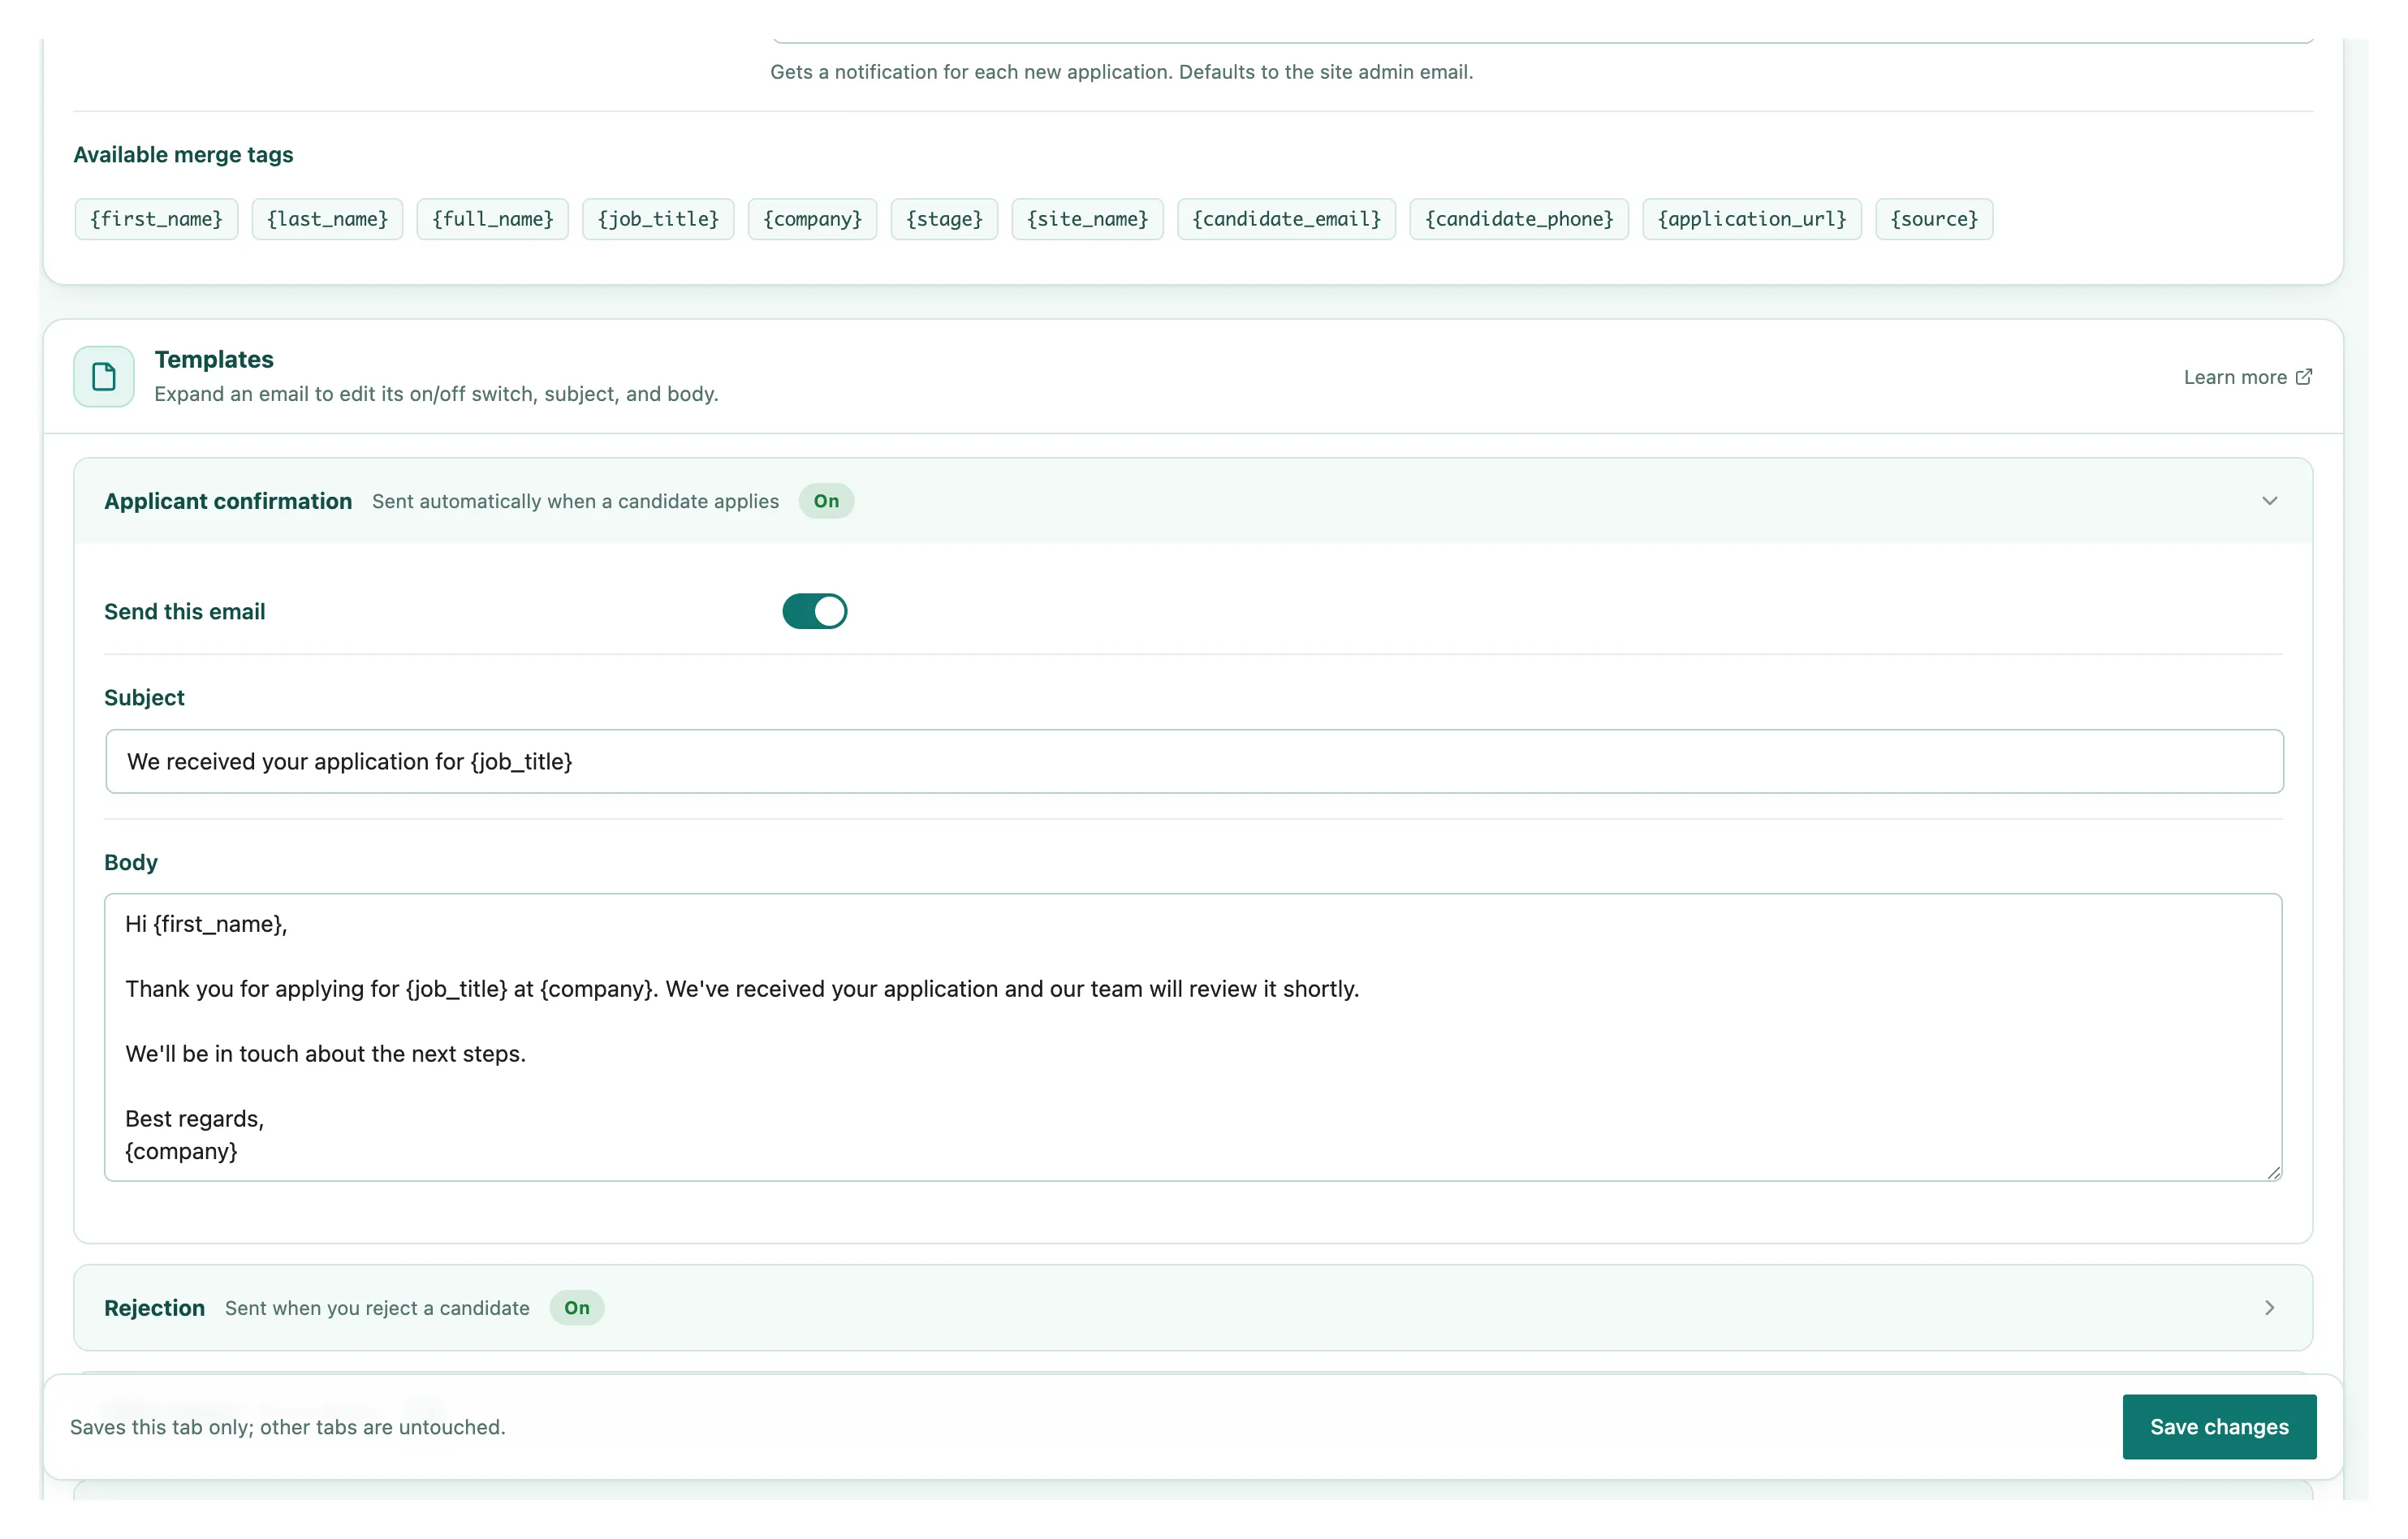This screenshot has height=1539, width=2408.
Task: Click the external-link icon beside Learn more
Action: [x=2304, y=377]
